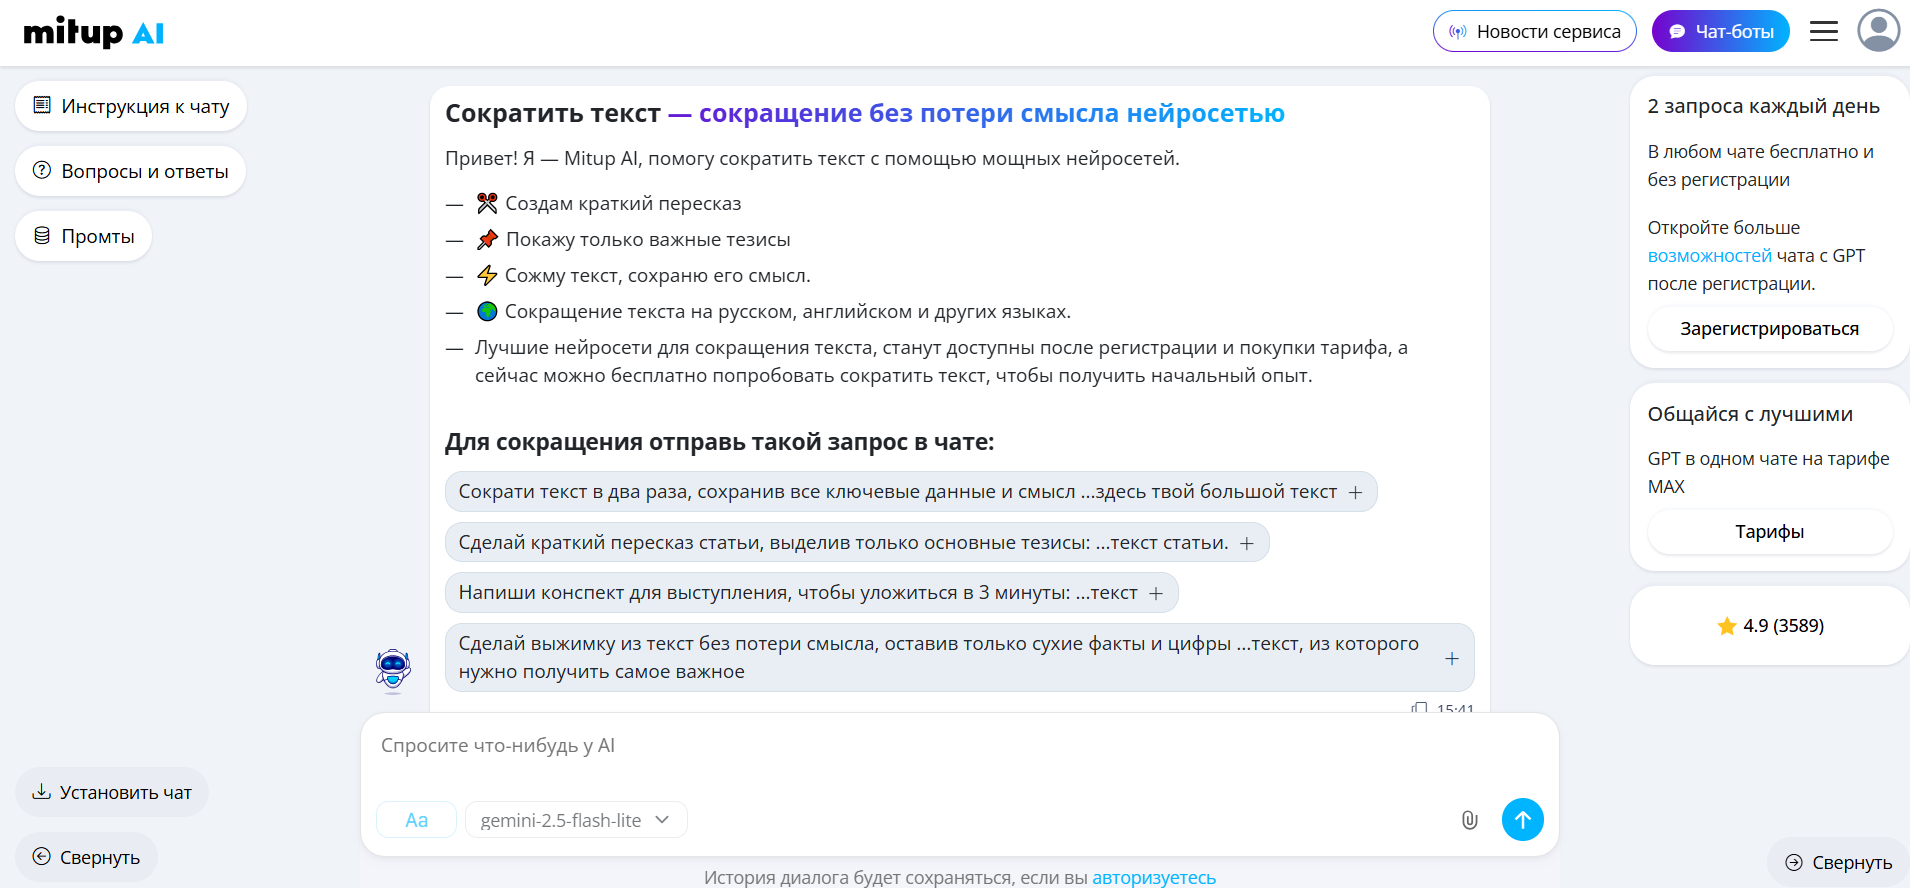Click the Зарегистрироваться button
This screenshot has height=888, width=1910.
(1769, 329)
